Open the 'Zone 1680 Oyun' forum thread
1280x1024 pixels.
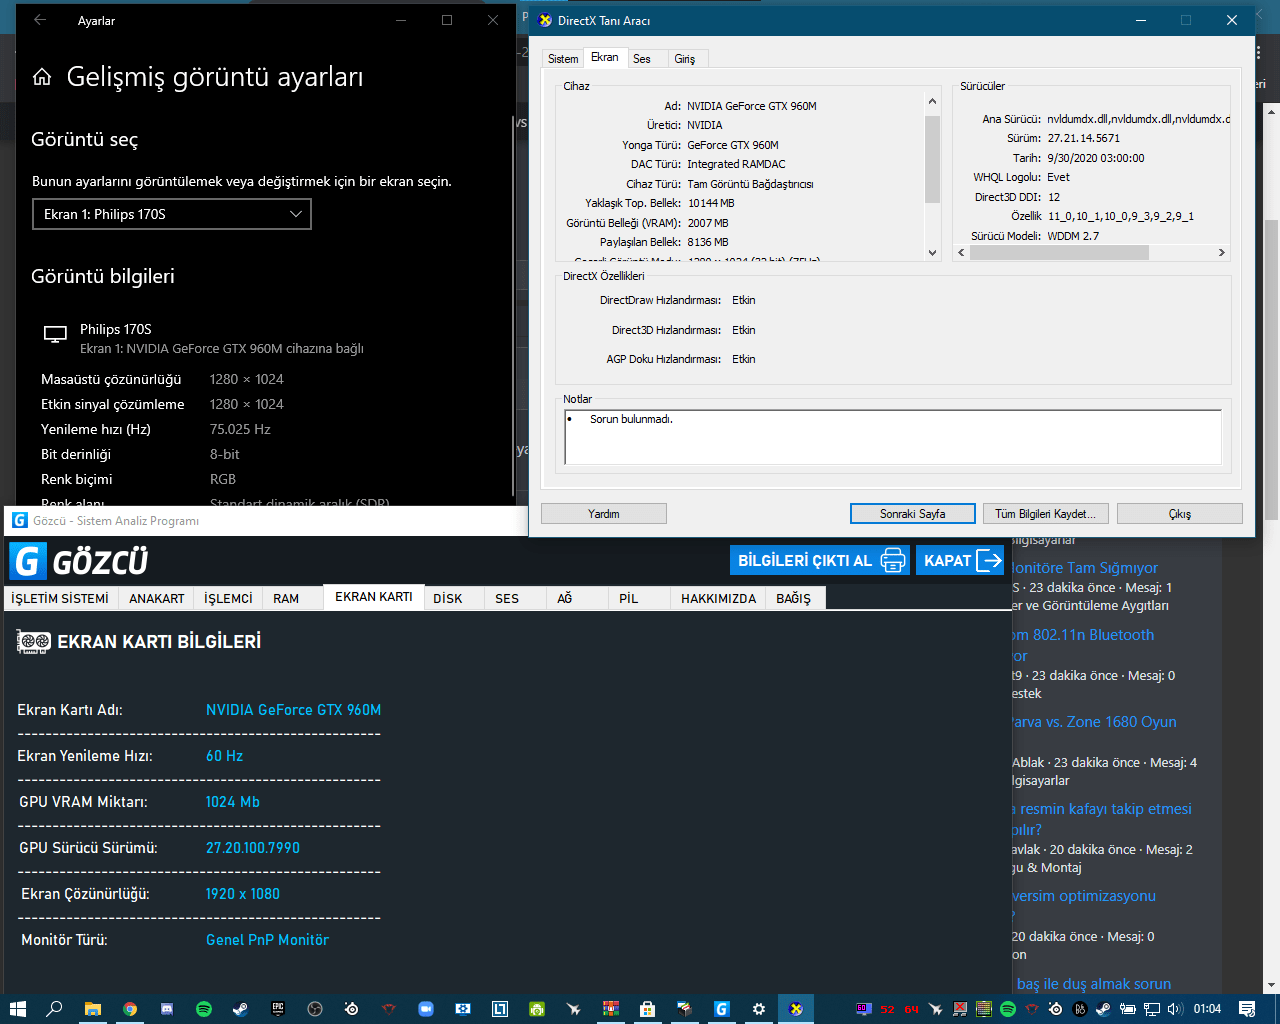coord(1094,722)
